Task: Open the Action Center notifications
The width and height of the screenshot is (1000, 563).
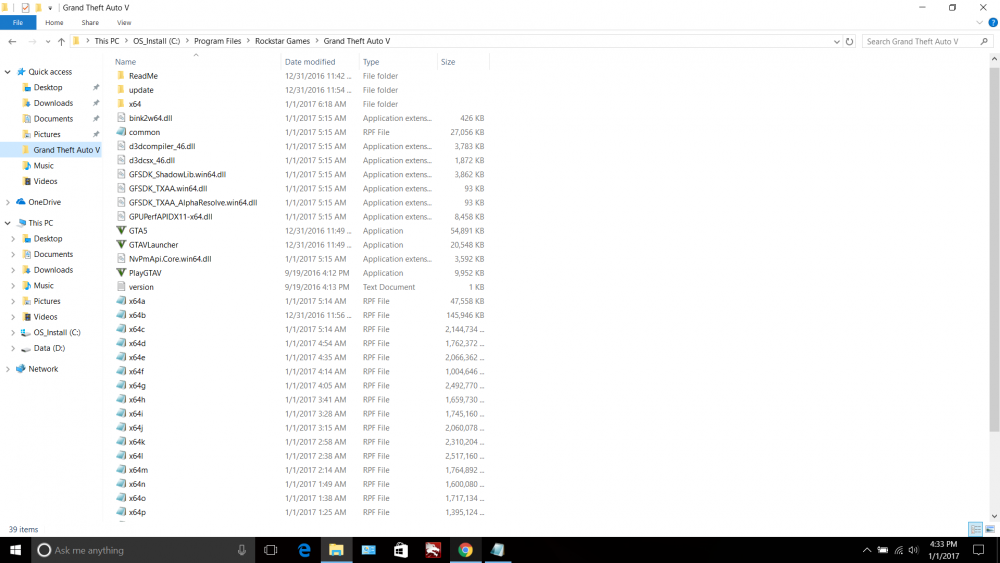Action: [979, 550]
